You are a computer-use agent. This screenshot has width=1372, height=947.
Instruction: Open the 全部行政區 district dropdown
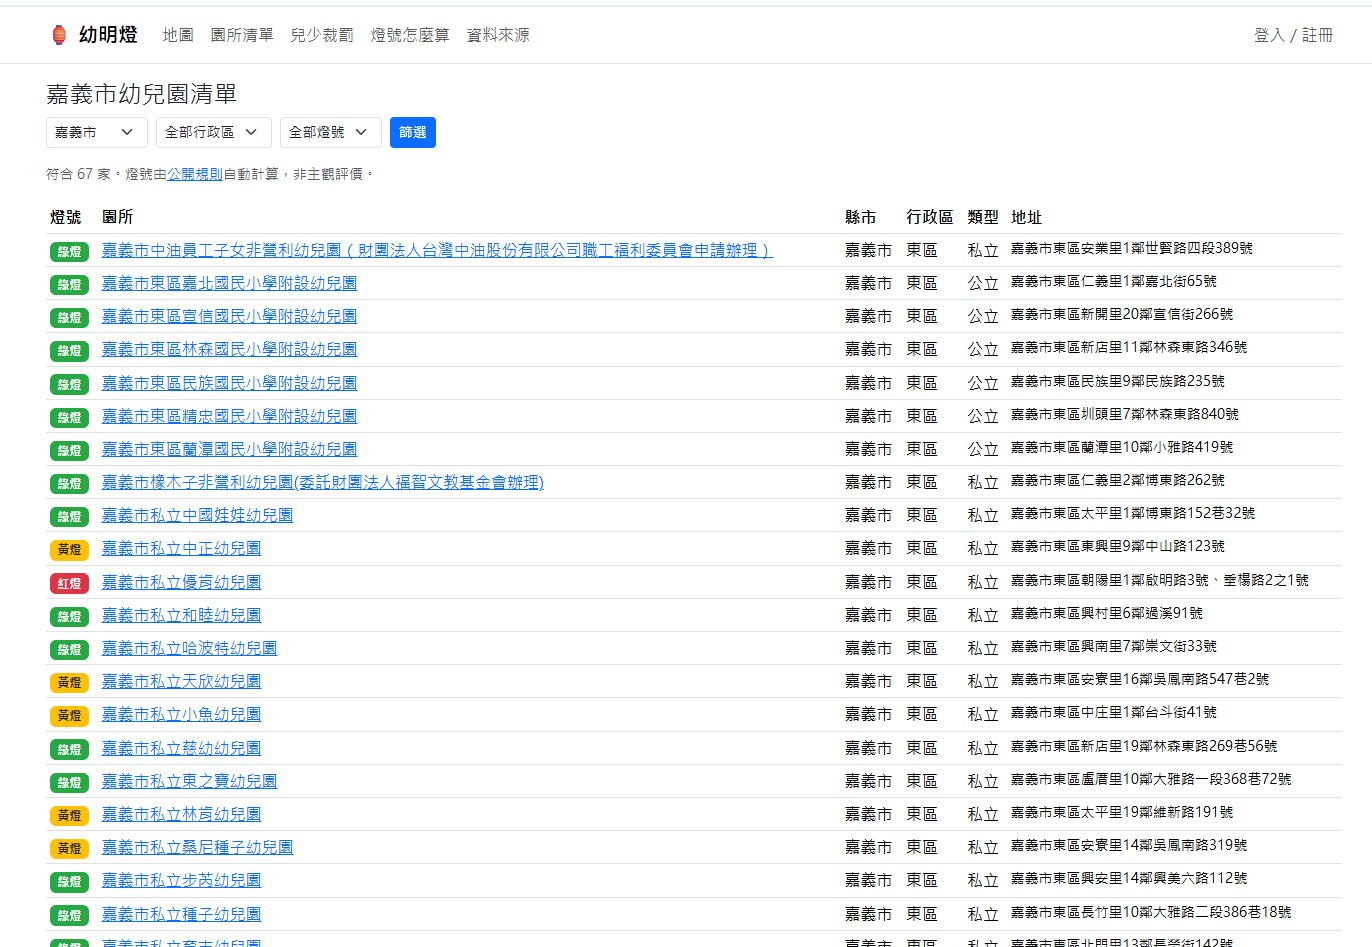tap(214, 132)
